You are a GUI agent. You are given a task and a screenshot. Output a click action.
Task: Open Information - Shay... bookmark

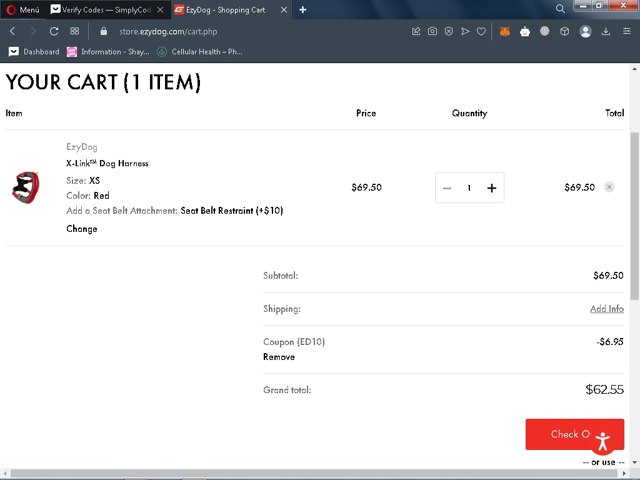click(108, 52)
